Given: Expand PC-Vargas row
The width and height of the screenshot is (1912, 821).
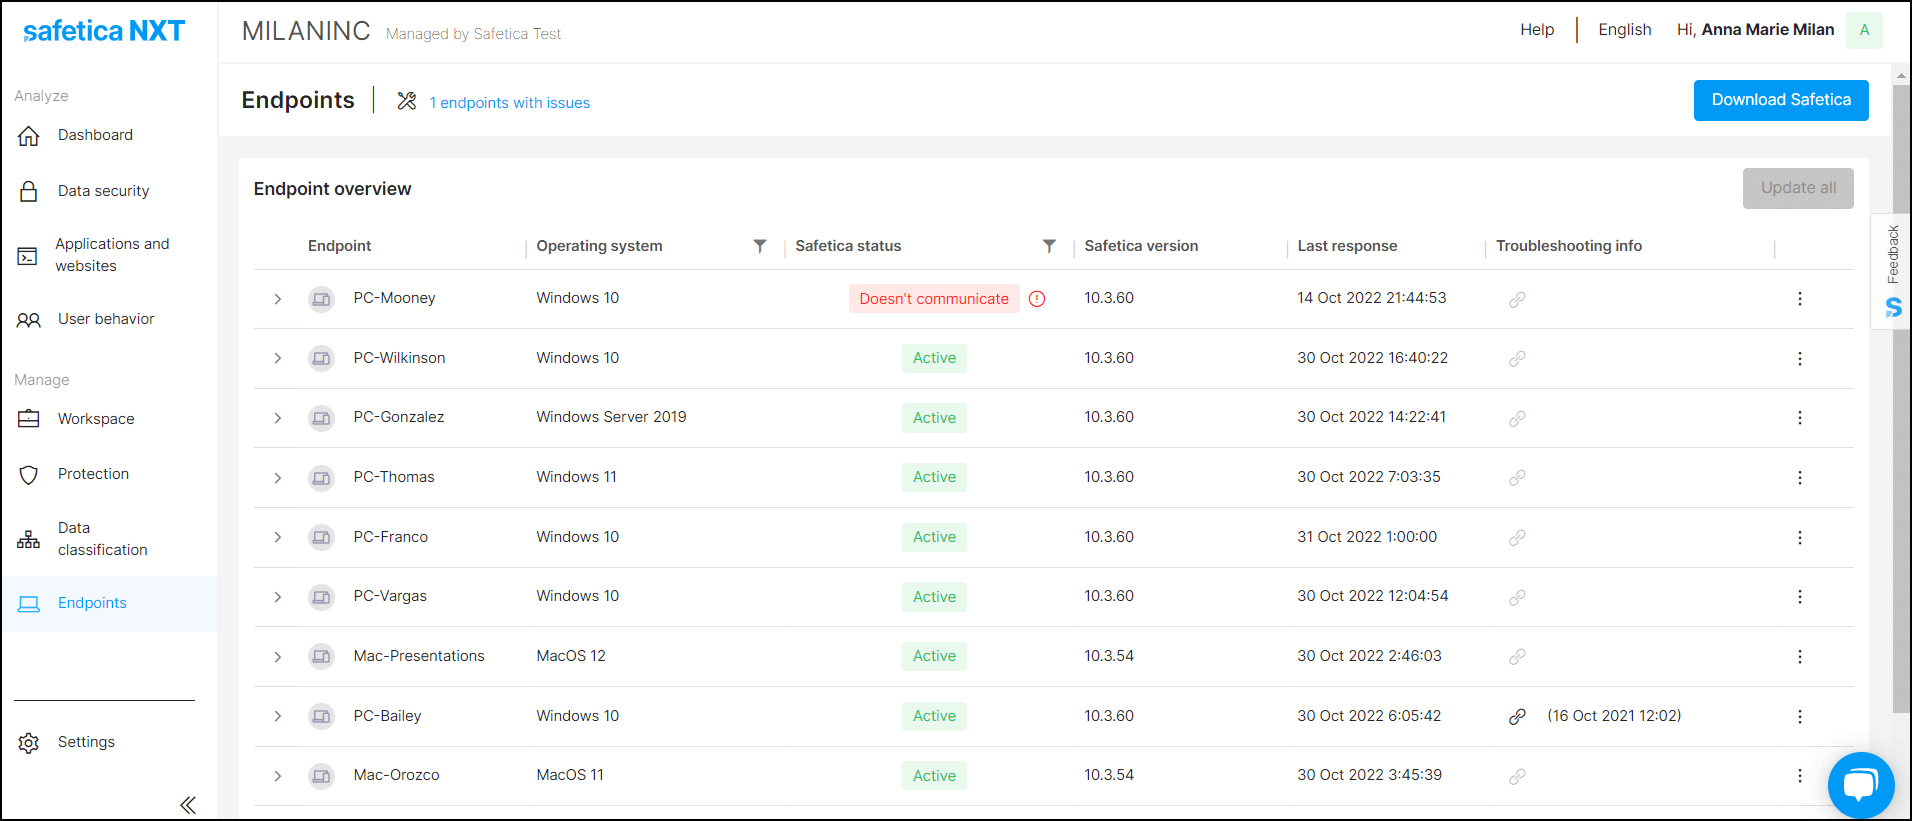Looking at the screenshot, I should click(278, 597).
